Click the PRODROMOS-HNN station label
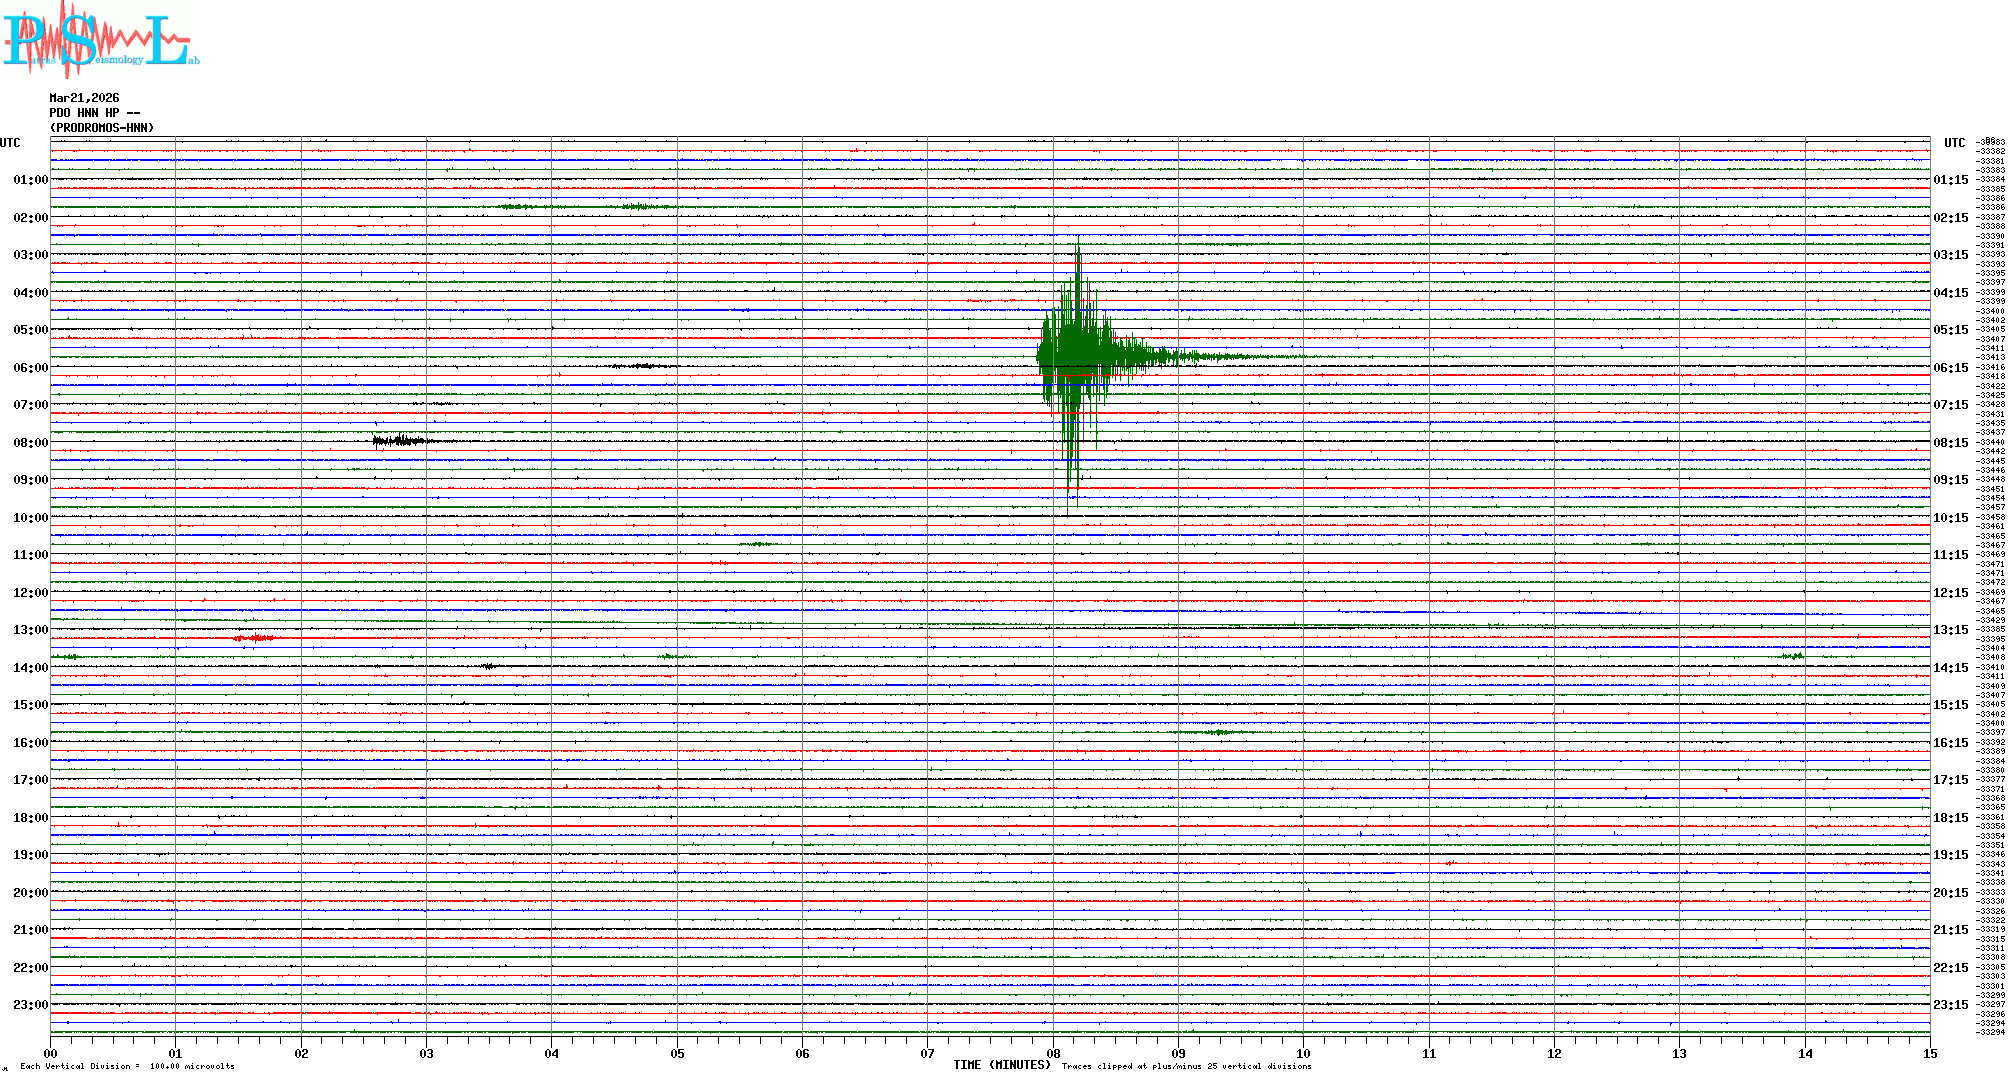 pos(102,128)
